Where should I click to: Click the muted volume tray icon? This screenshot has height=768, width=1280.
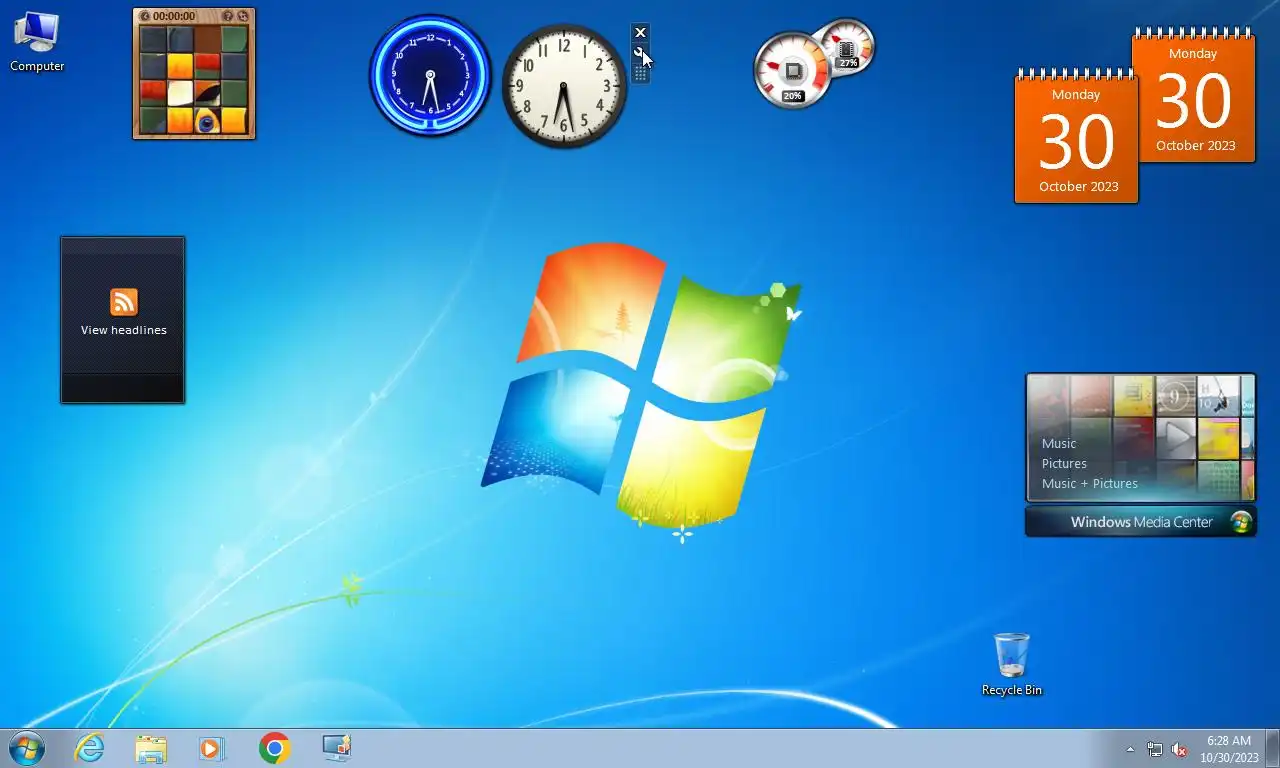pos(1179,749)
